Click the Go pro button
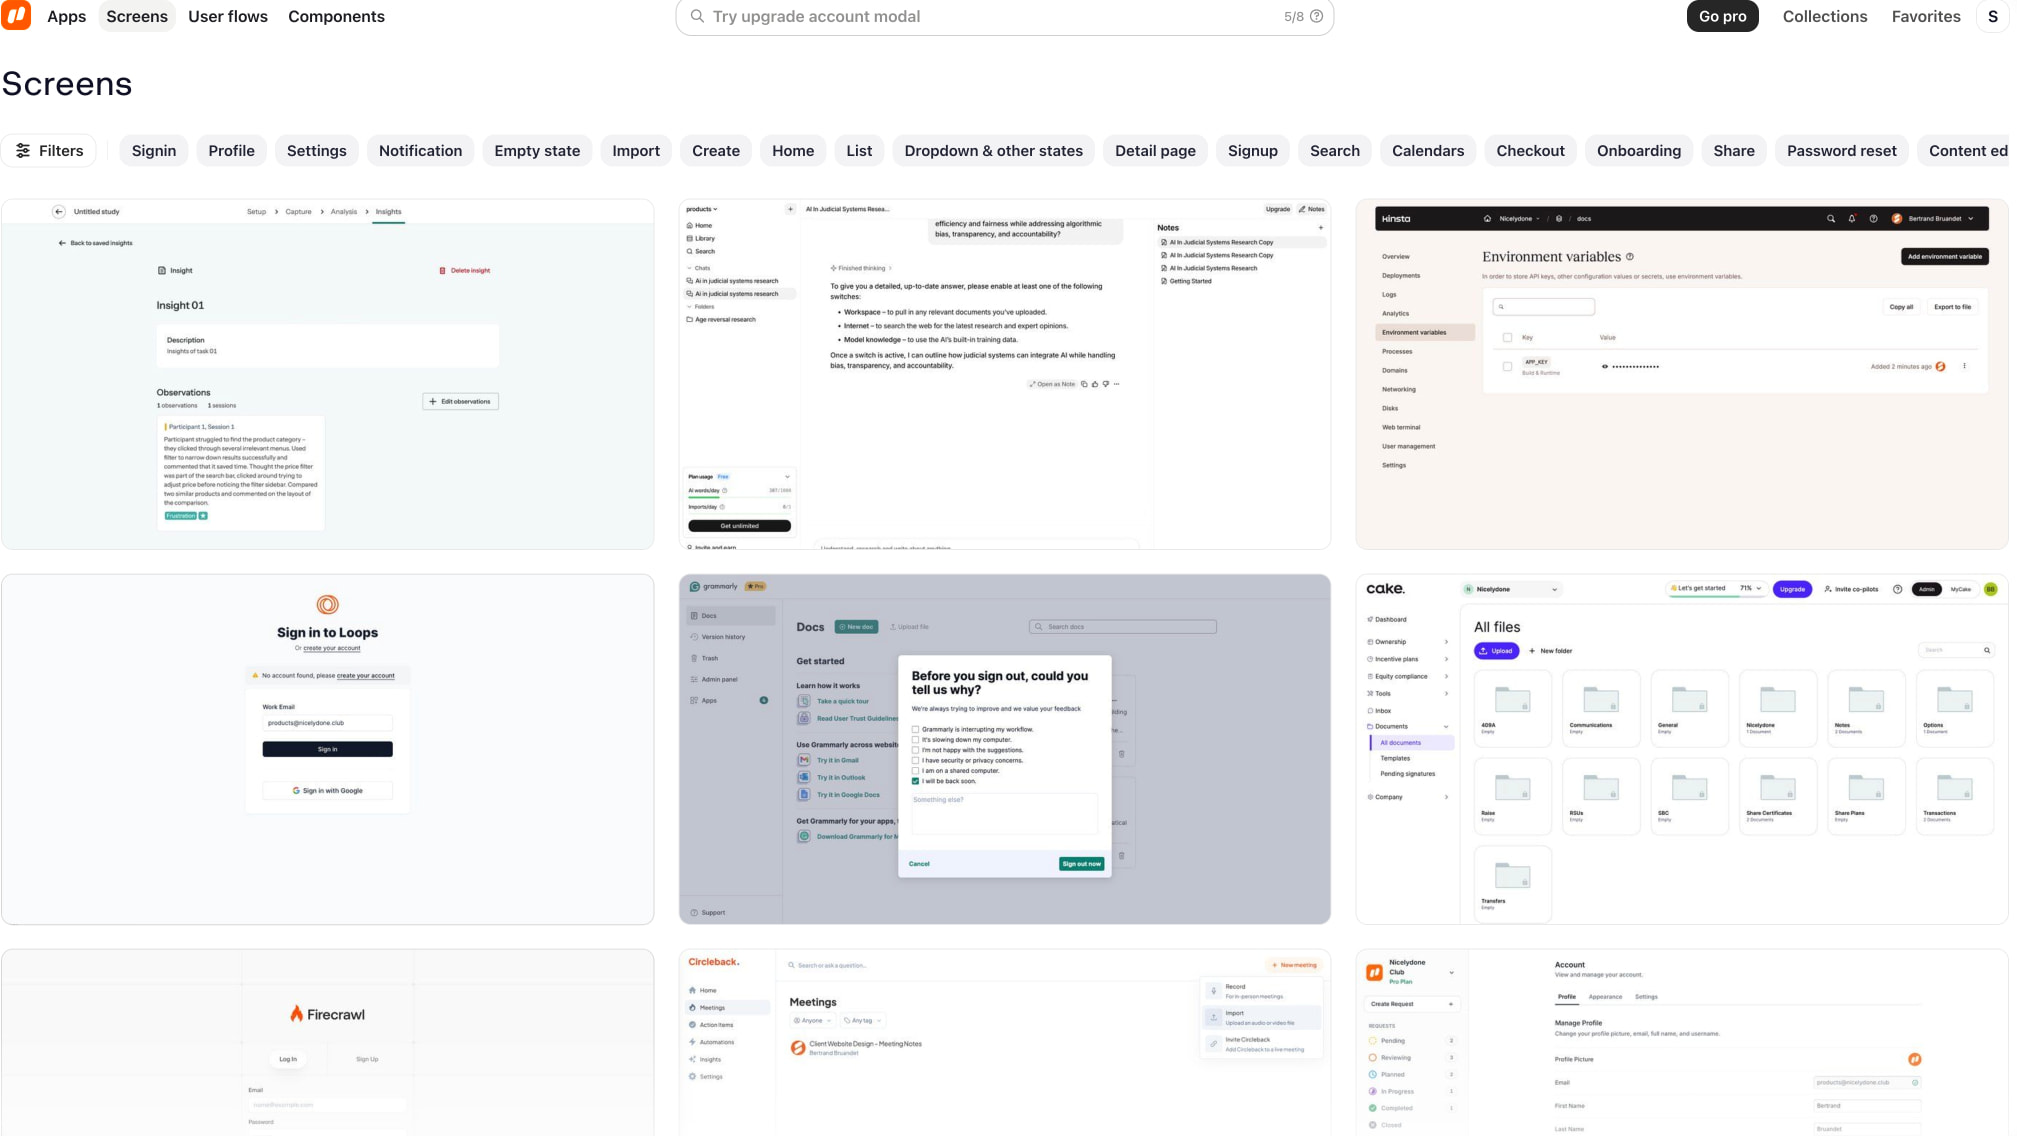This screenshot has width=2017, height=1136. pyautogui.click(x=1722, y=16)
